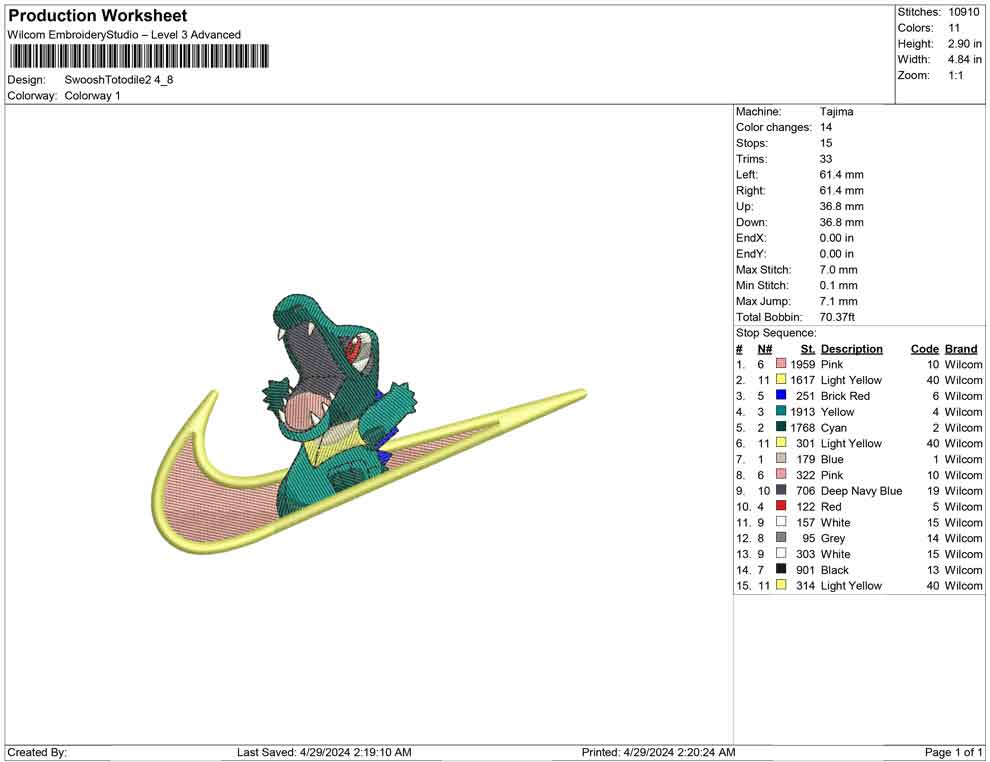The height and width of the screenshot is (762, 990).
Task: Click the Total Bobbin value 70.37ft
Action: [837, 317]
